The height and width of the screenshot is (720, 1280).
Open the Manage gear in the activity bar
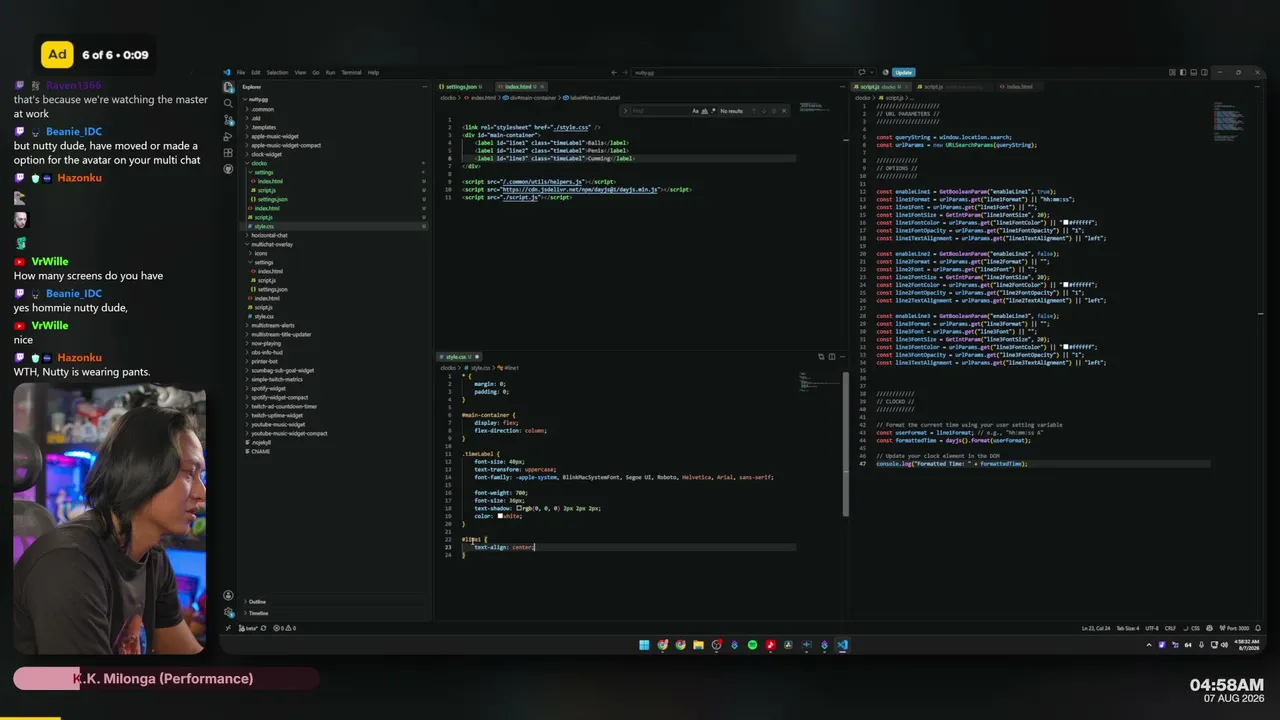(229, 613)
